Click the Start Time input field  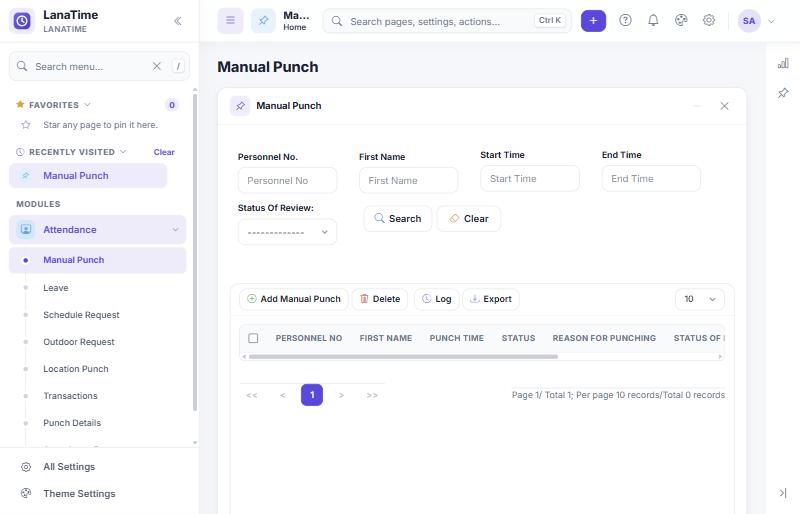coord(530,179)
